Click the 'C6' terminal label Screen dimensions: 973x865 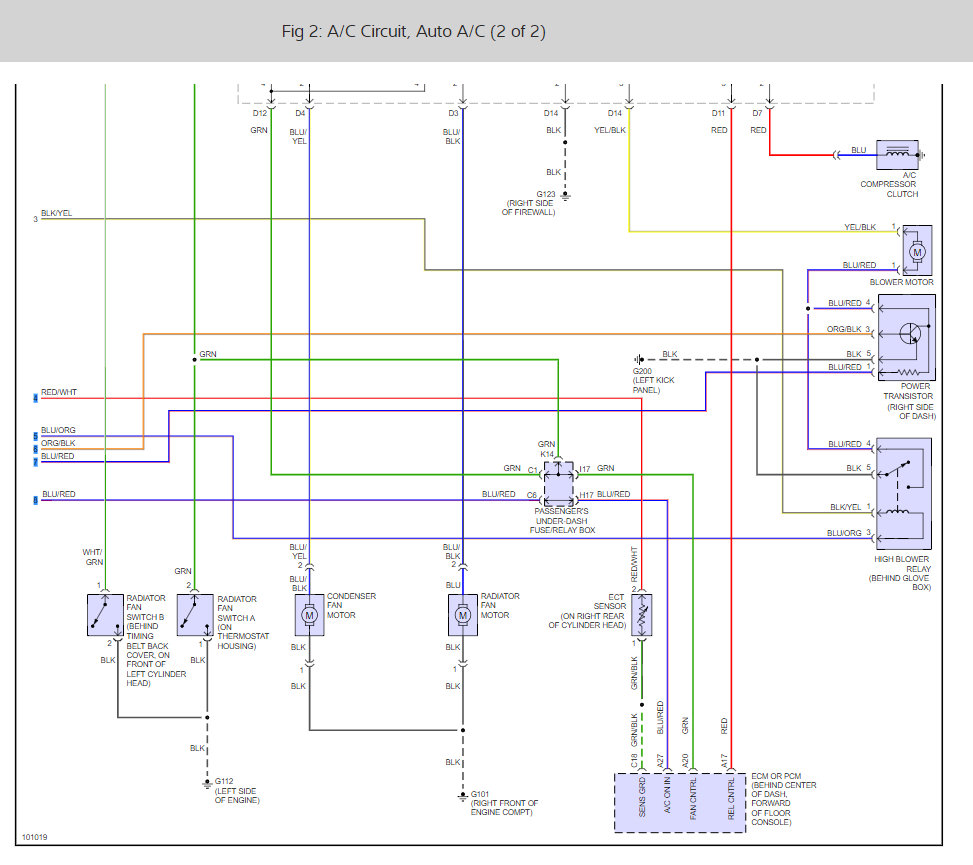(x=532, y=495)
